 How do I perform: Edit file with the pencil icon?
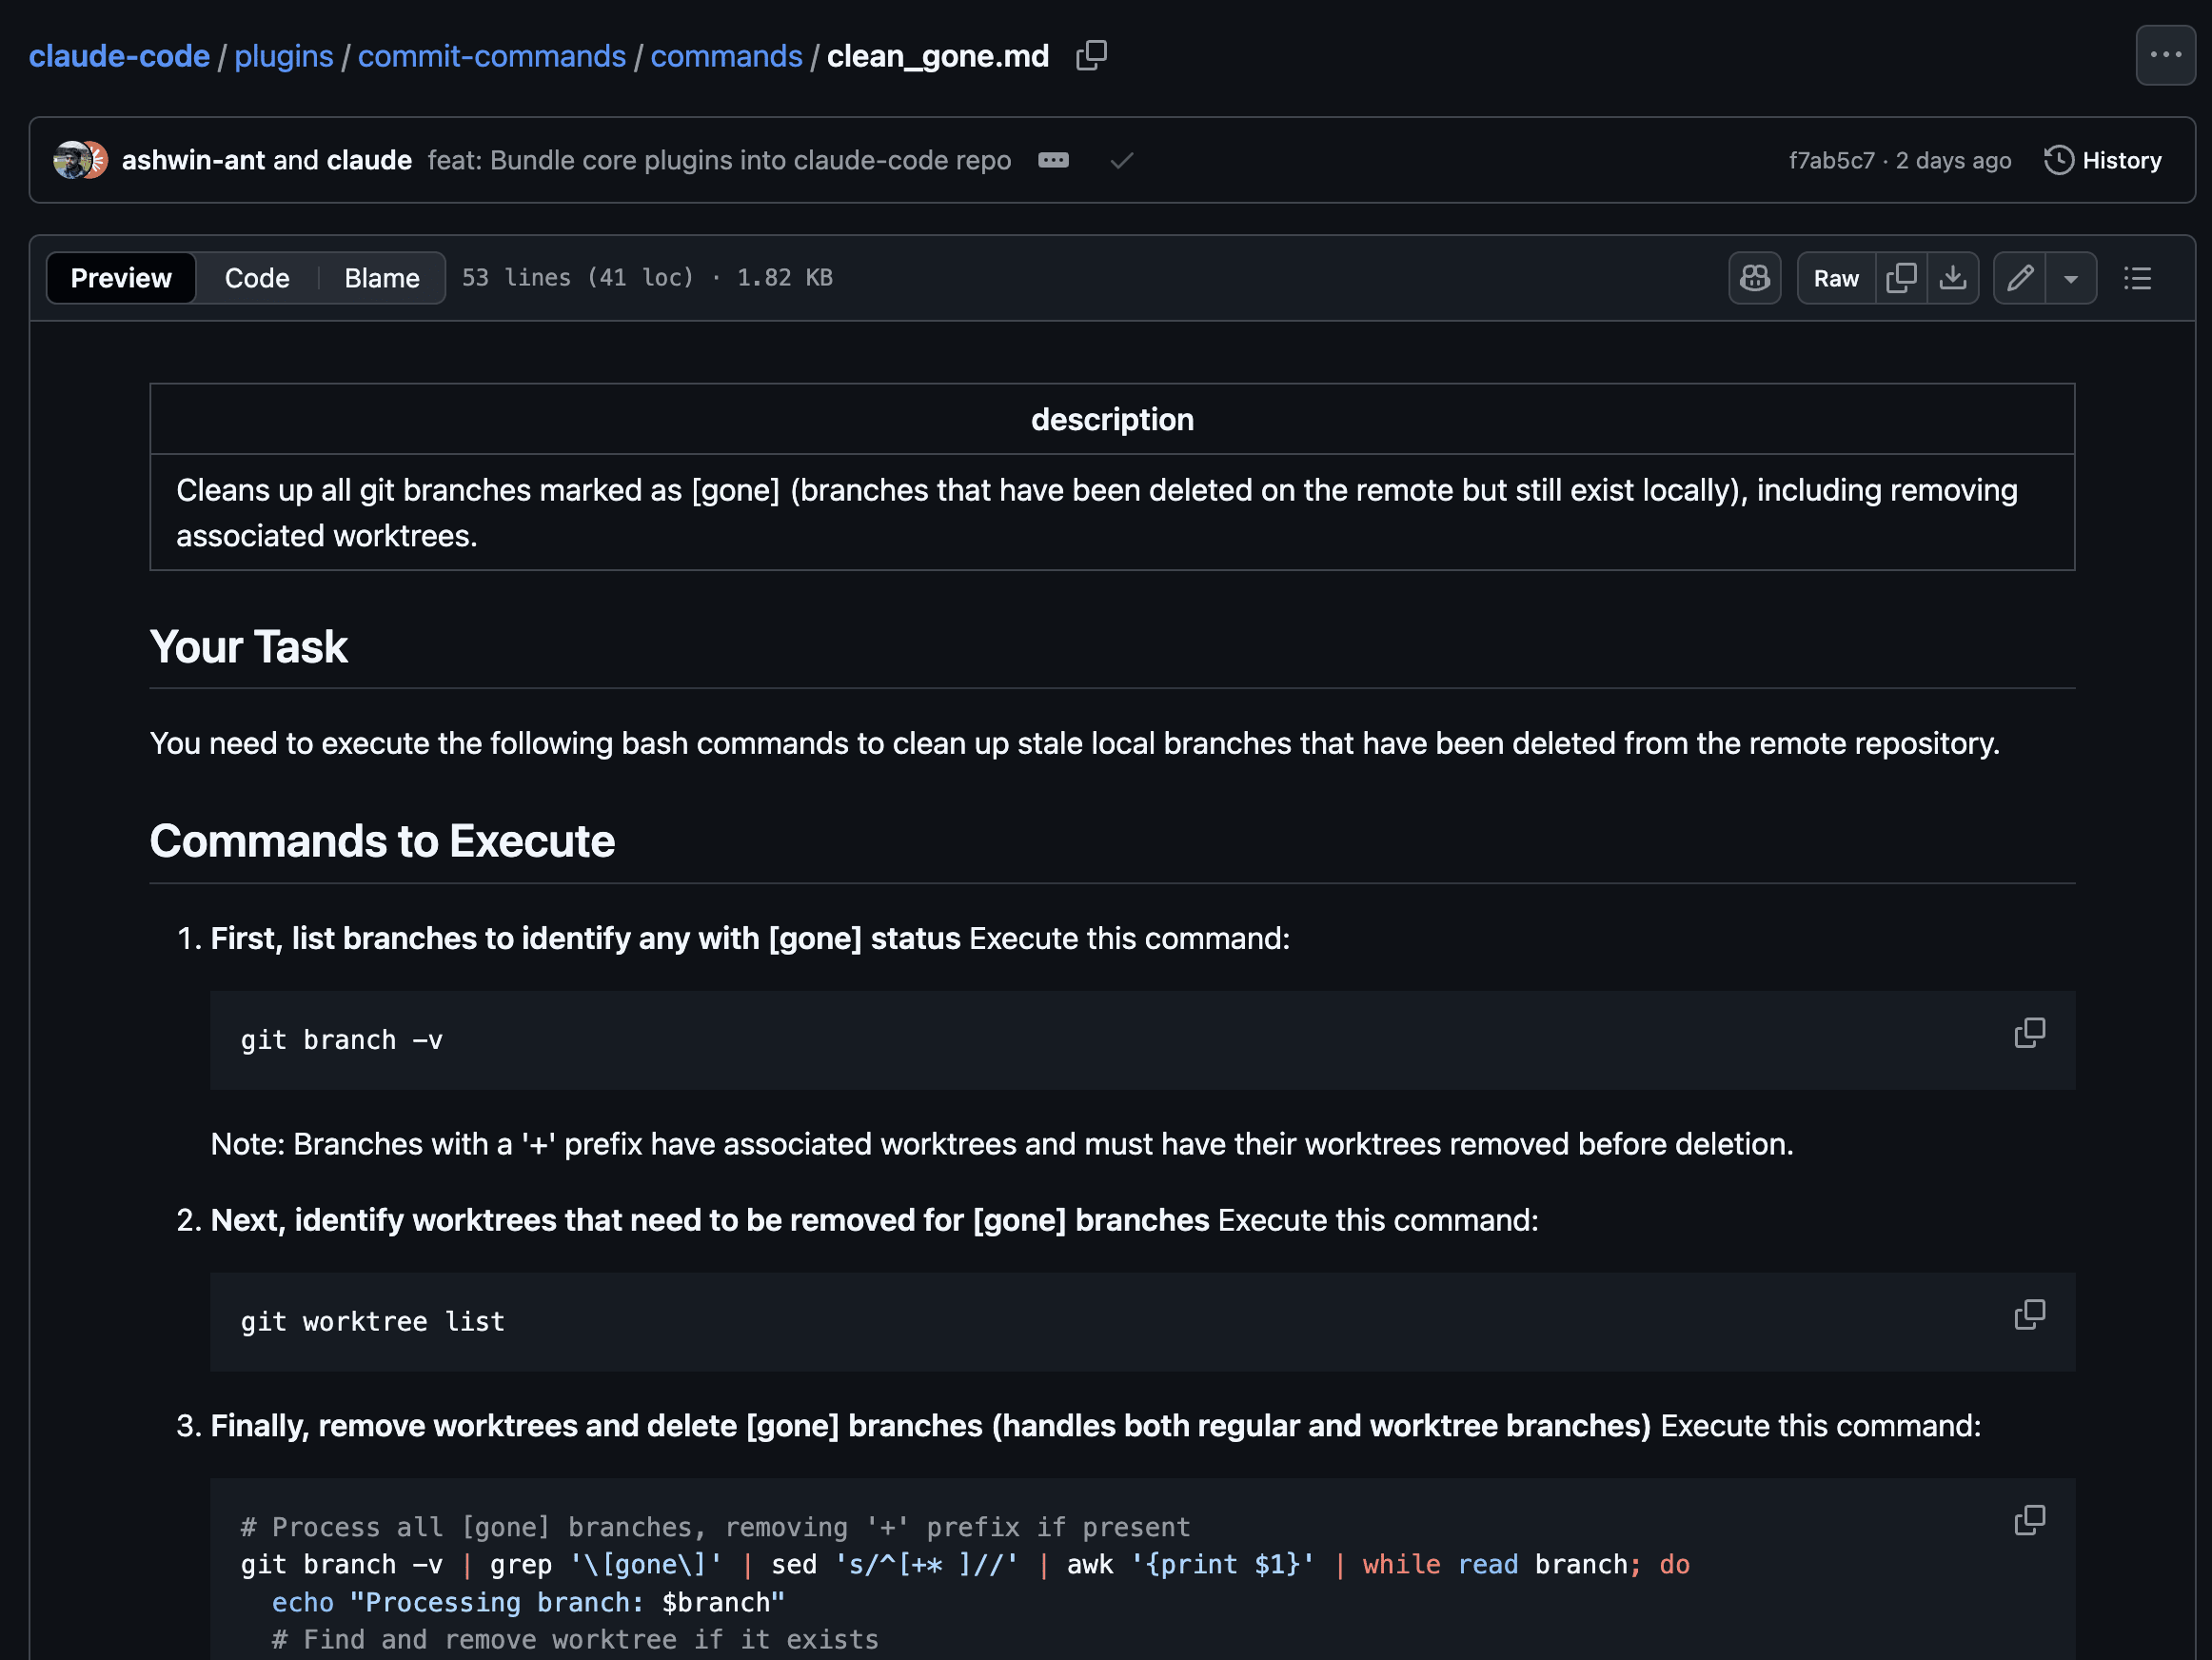(2019, 278)
